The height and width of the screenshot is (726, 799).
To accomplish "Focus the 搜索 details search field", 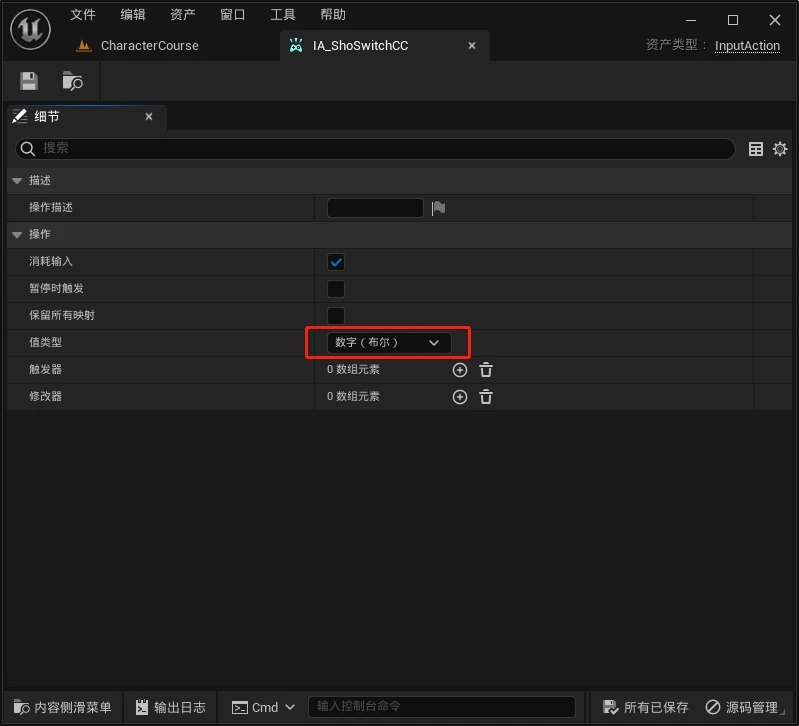I will pyautogui.click(x=375, y=149).
